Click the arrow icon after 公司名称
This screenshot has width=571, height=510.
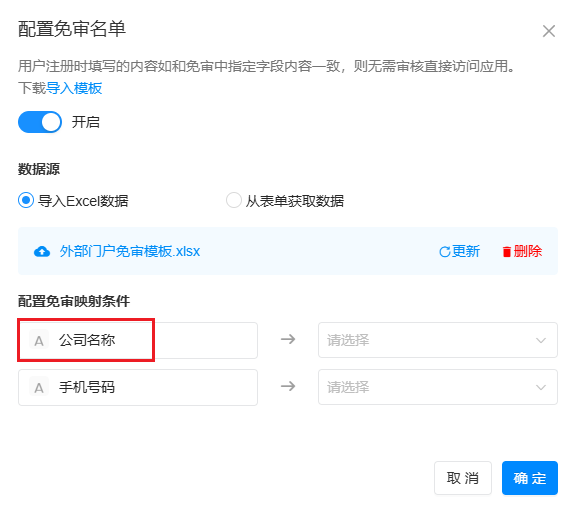(x=288, y=340)
